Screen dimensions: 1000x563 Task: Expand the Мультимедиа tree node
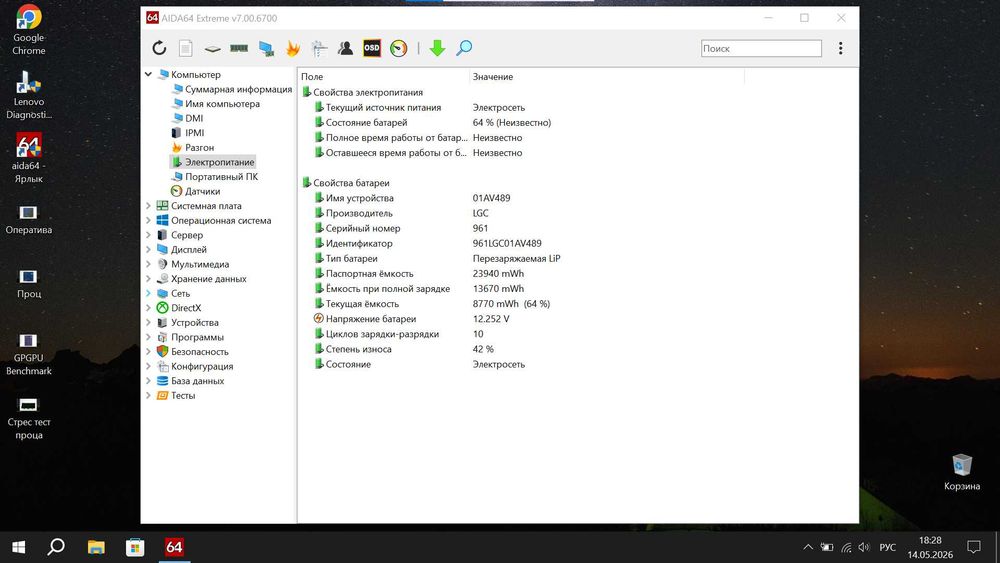[149, 264]
